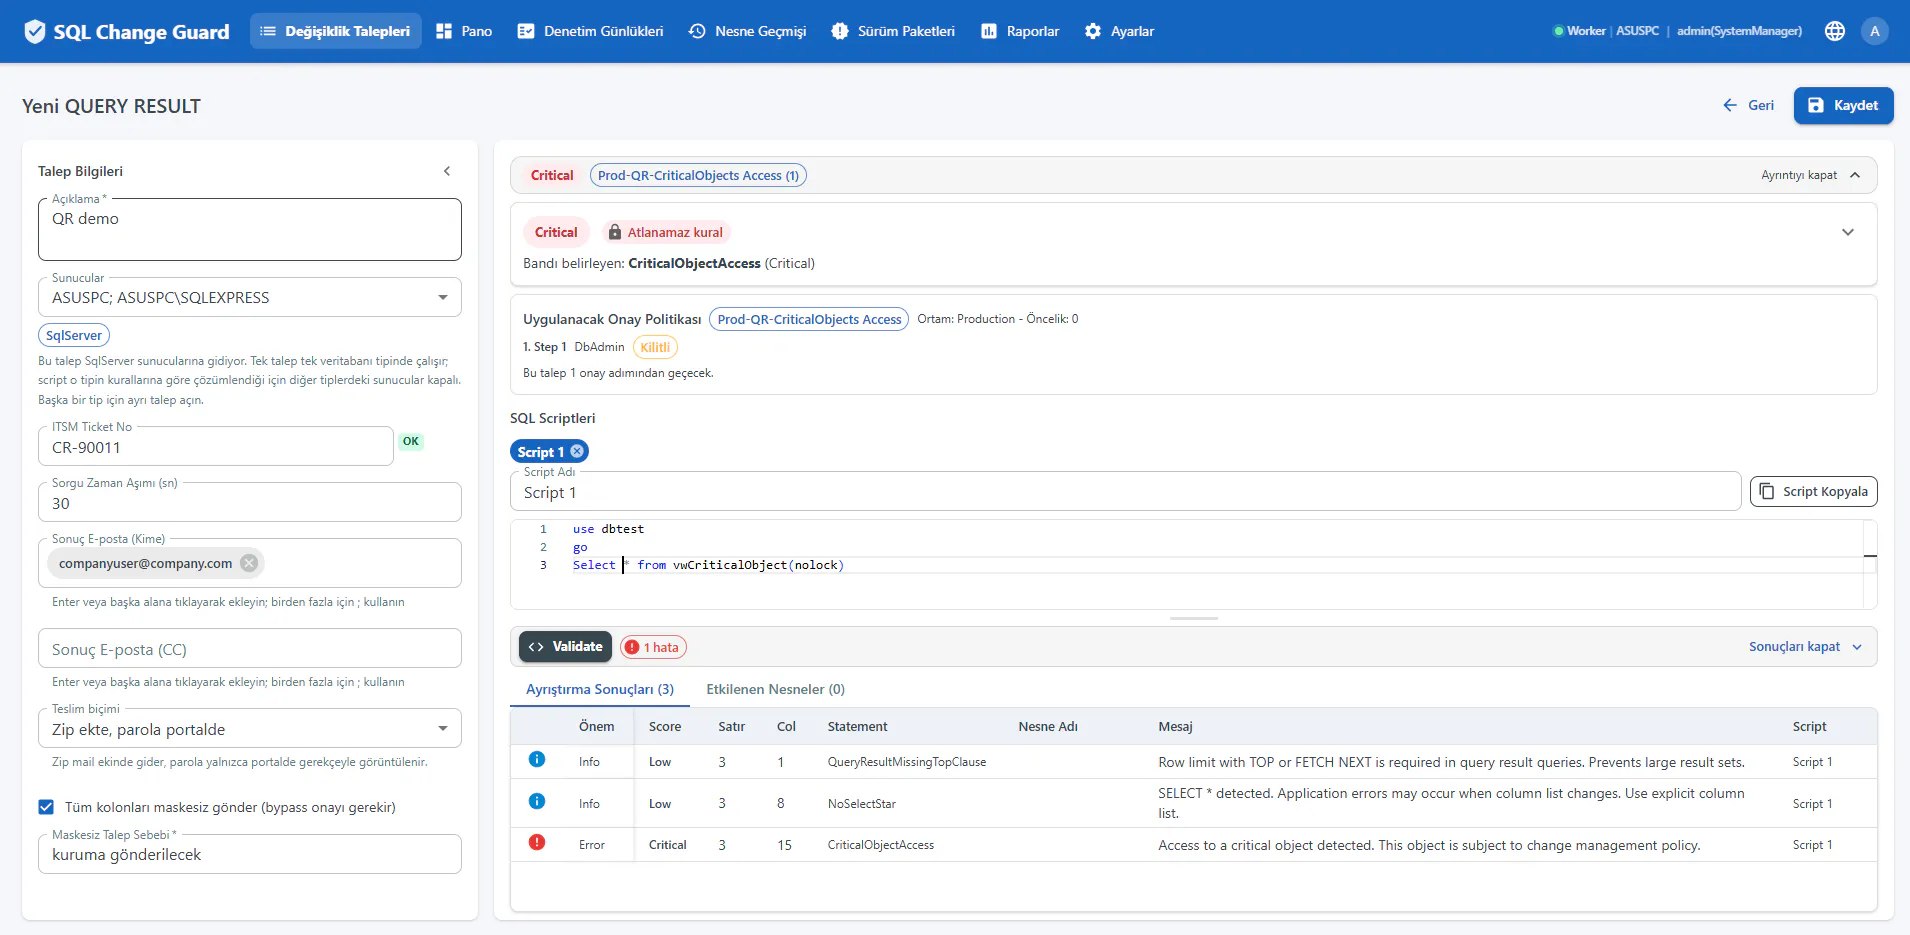Screen dimensions: 1910x935
Task: Click the Score column header
Action: click(665, 726)
